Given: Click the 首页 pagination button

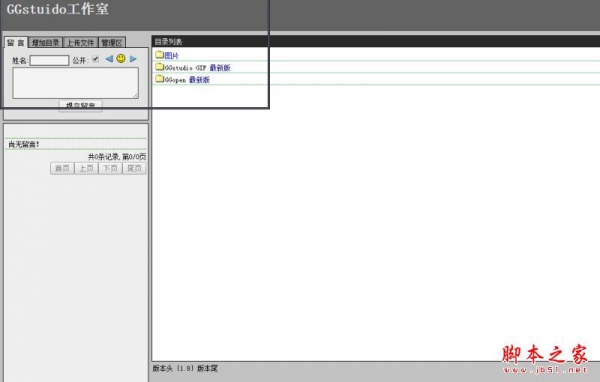Looking at the screenshot, I should click(x=62, y=168).
